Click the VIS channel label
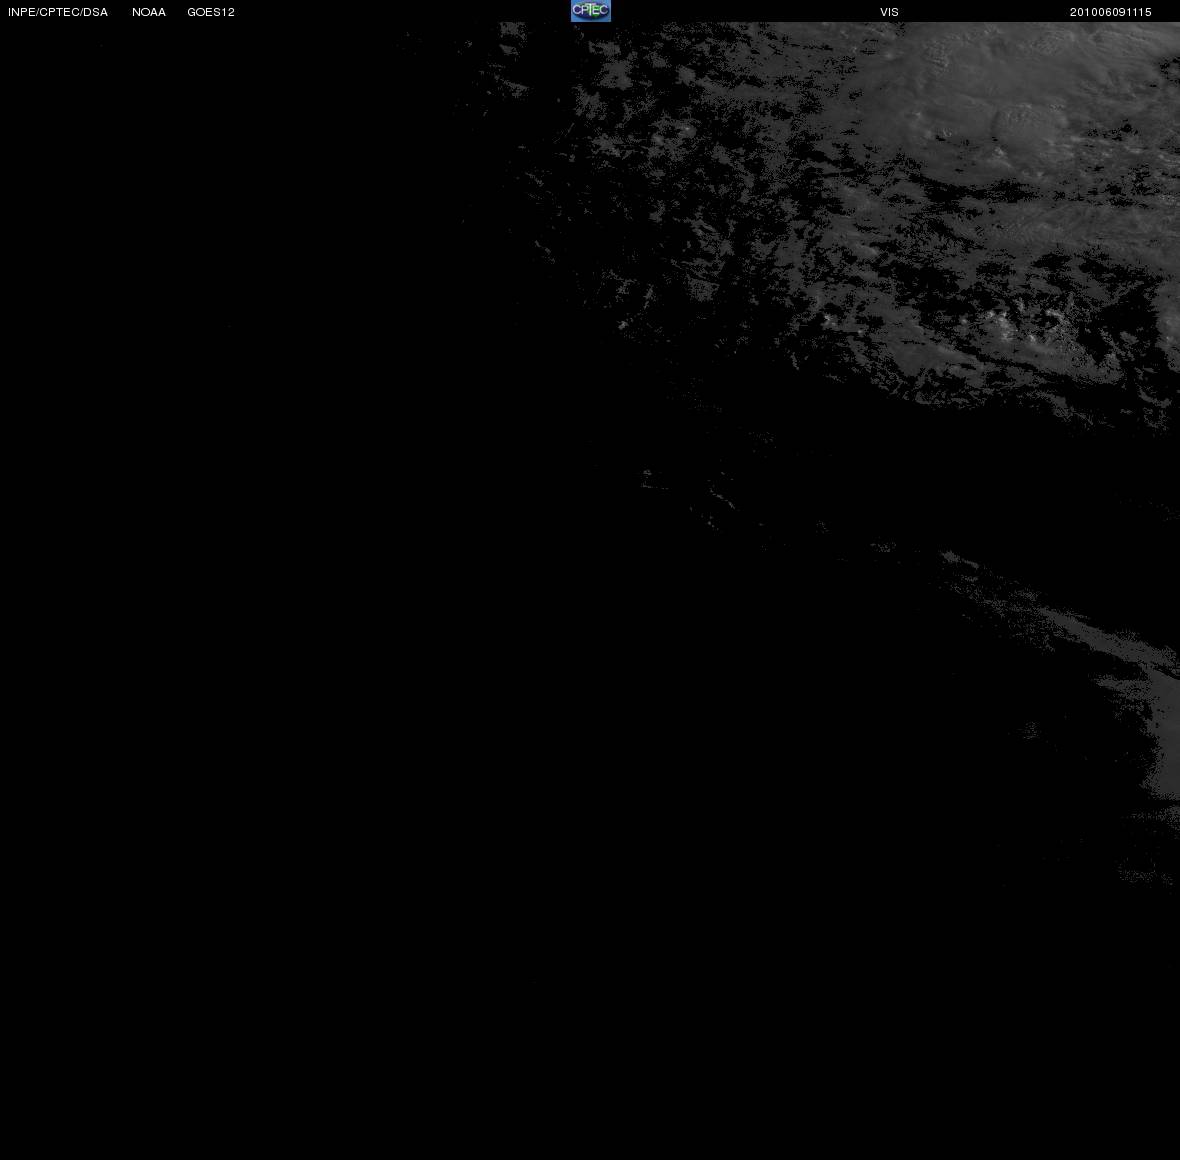Screen dimensions: 1180x1160 (x=890, y=12)
